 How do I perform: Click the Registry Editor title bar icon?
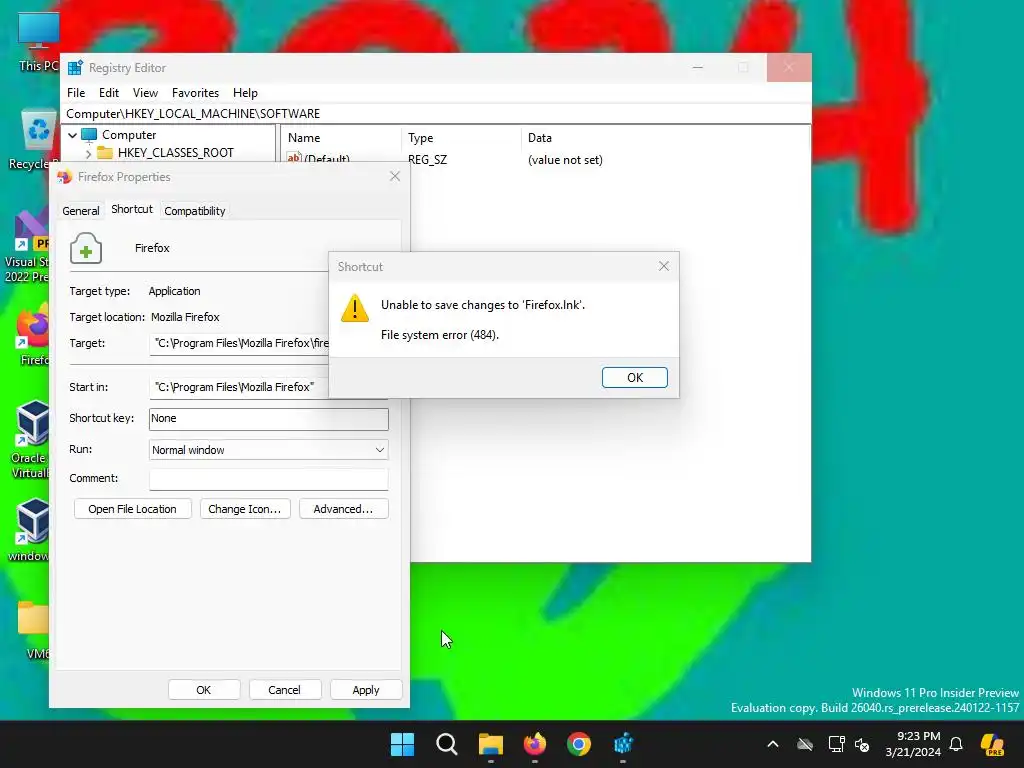tap(76, 68)
